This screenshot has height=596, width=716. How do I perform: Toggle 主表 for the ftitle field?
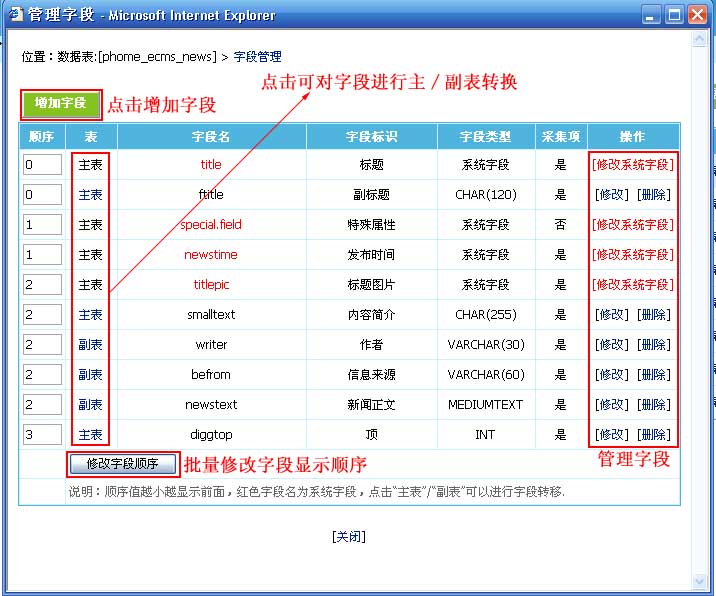click(91, 195)
